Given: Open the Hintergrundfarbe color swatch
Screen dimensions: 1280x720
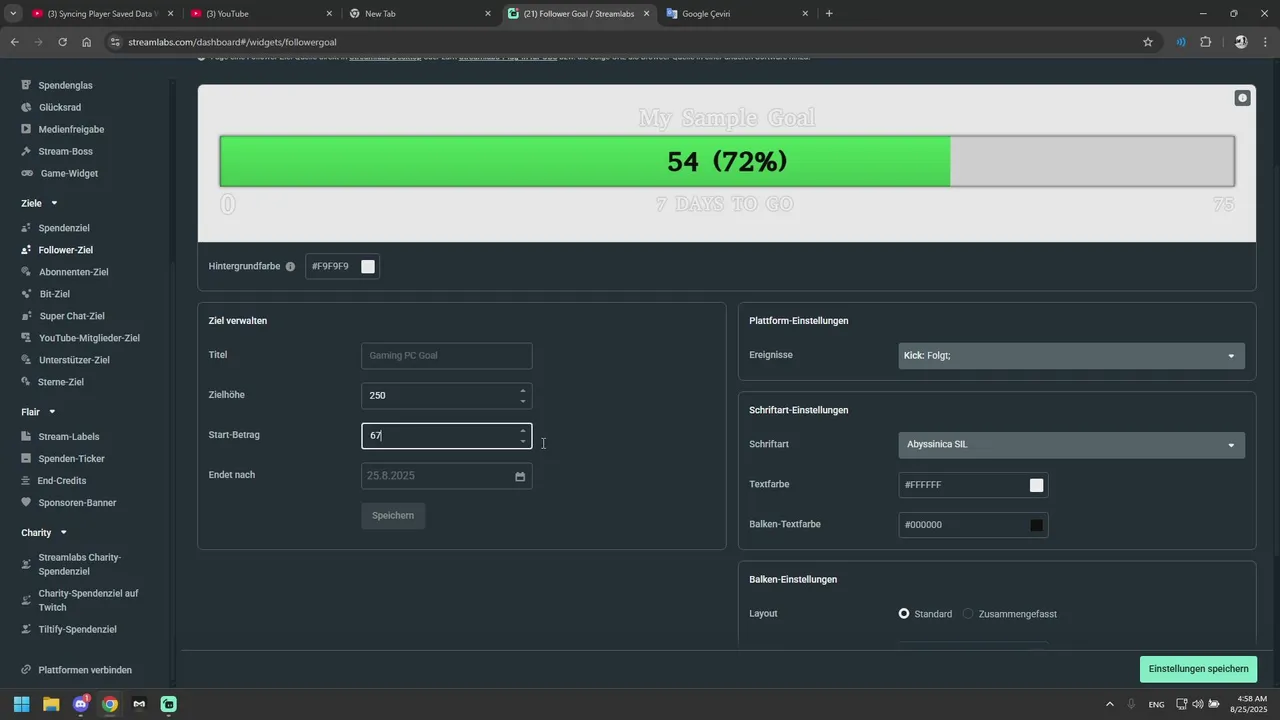Looking at the screenshot, I should click(x=368, y=267).
